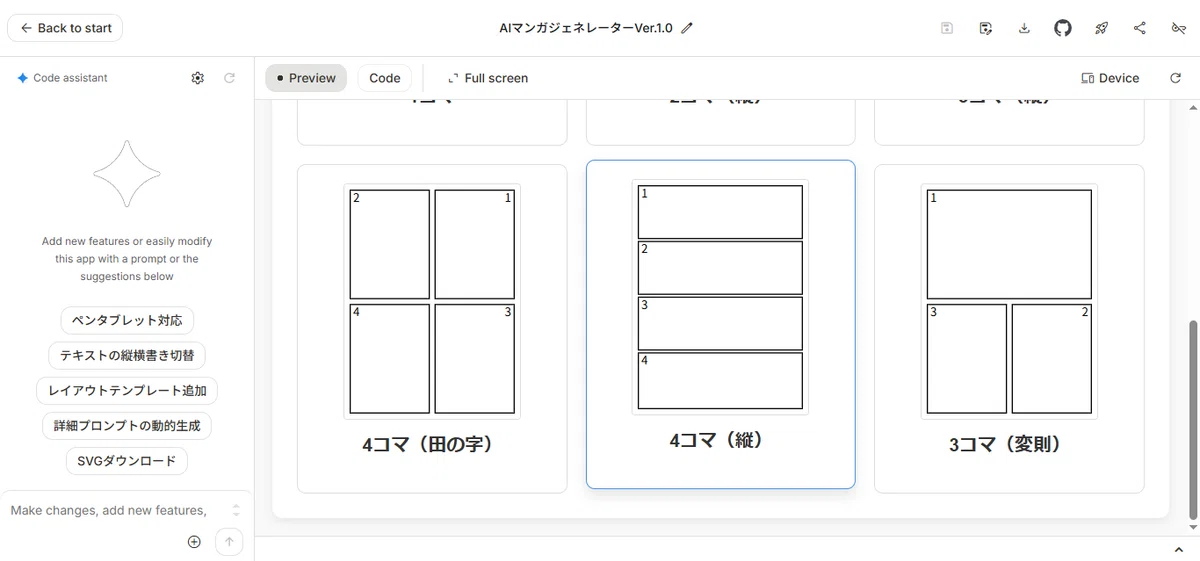Screen dimensions: 1200x561
Task: Open Full screen preview
Action: [488, 78]
